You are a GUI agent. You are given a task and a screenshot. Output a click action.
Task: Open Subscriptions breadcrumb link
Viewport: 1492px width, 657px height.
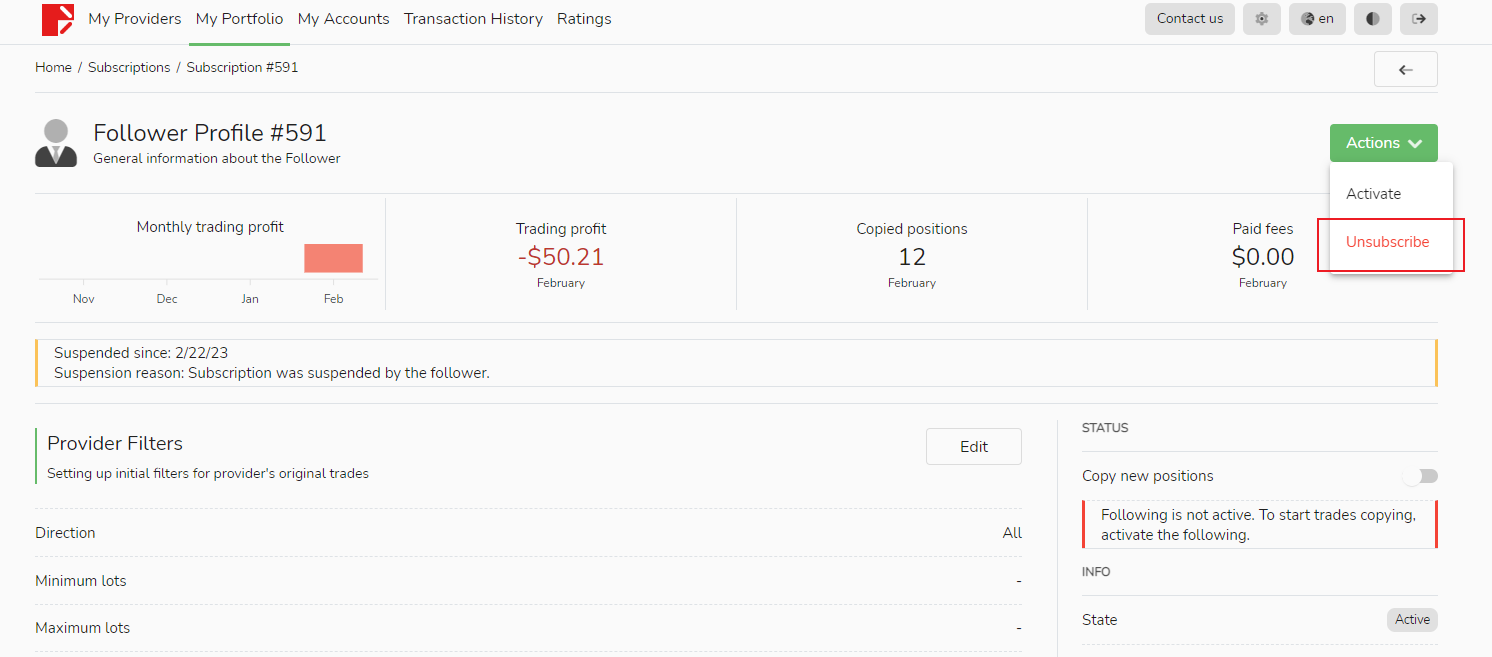click(129, 68)
